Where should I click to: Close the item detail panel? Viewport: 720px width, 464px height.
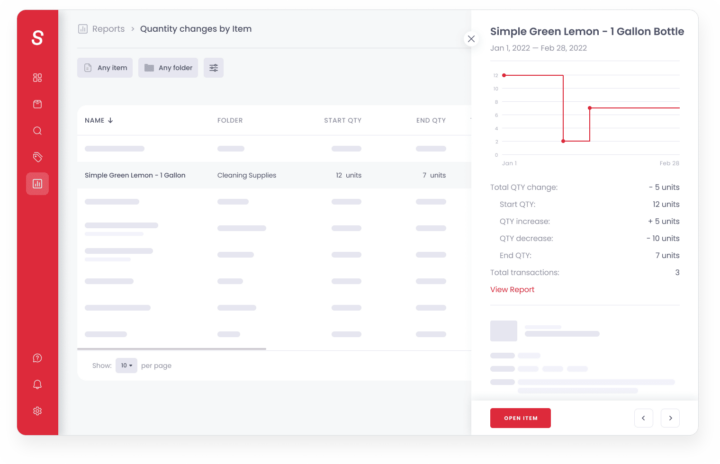(x=471, y=39)
